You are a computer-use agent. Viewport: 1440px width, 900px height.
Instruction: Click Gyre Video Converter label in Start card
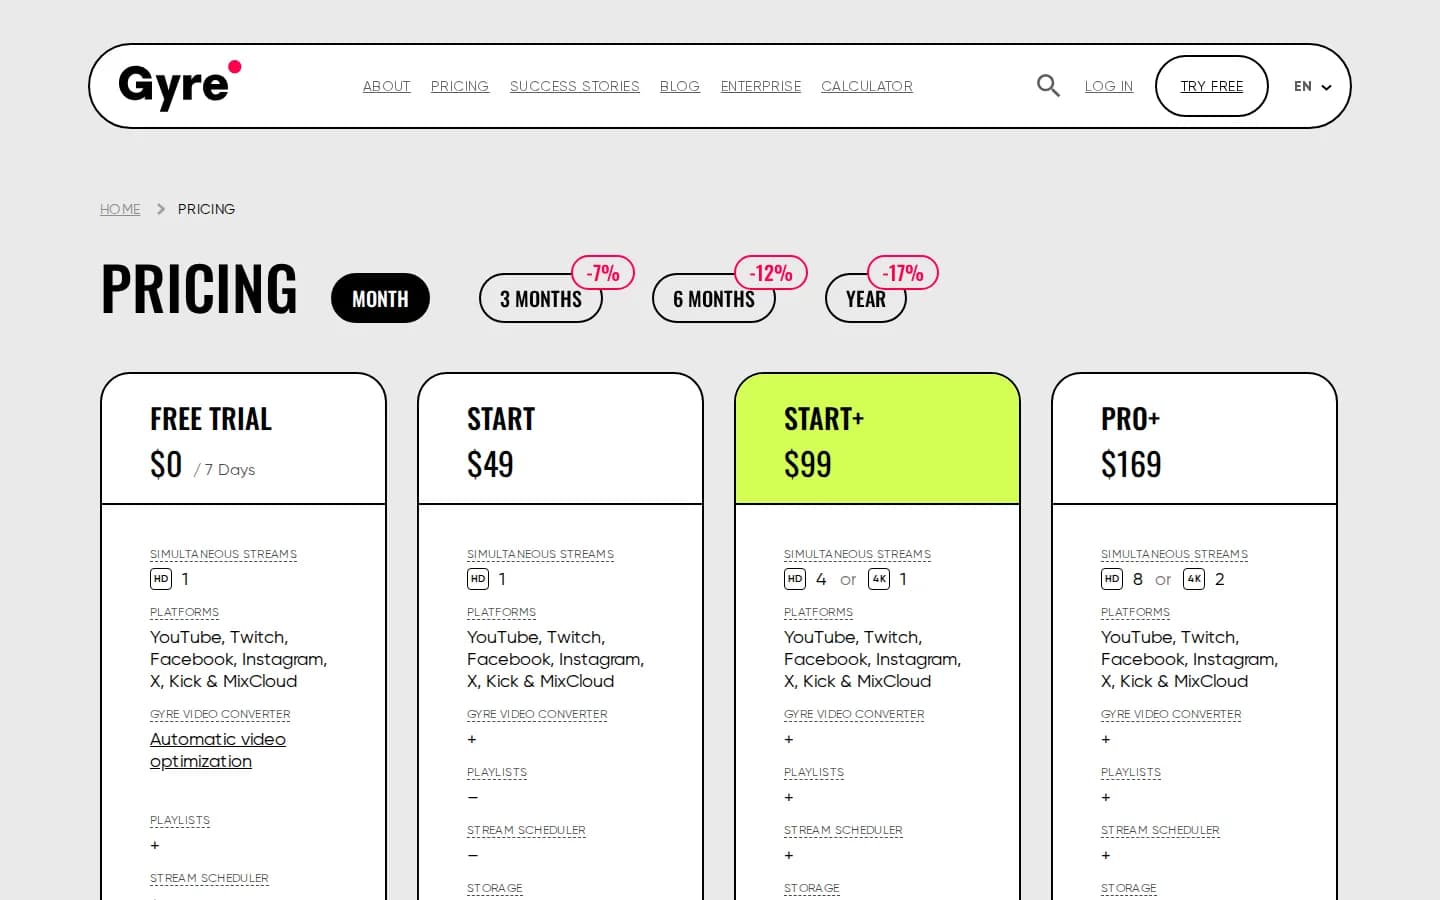point(537,714)
